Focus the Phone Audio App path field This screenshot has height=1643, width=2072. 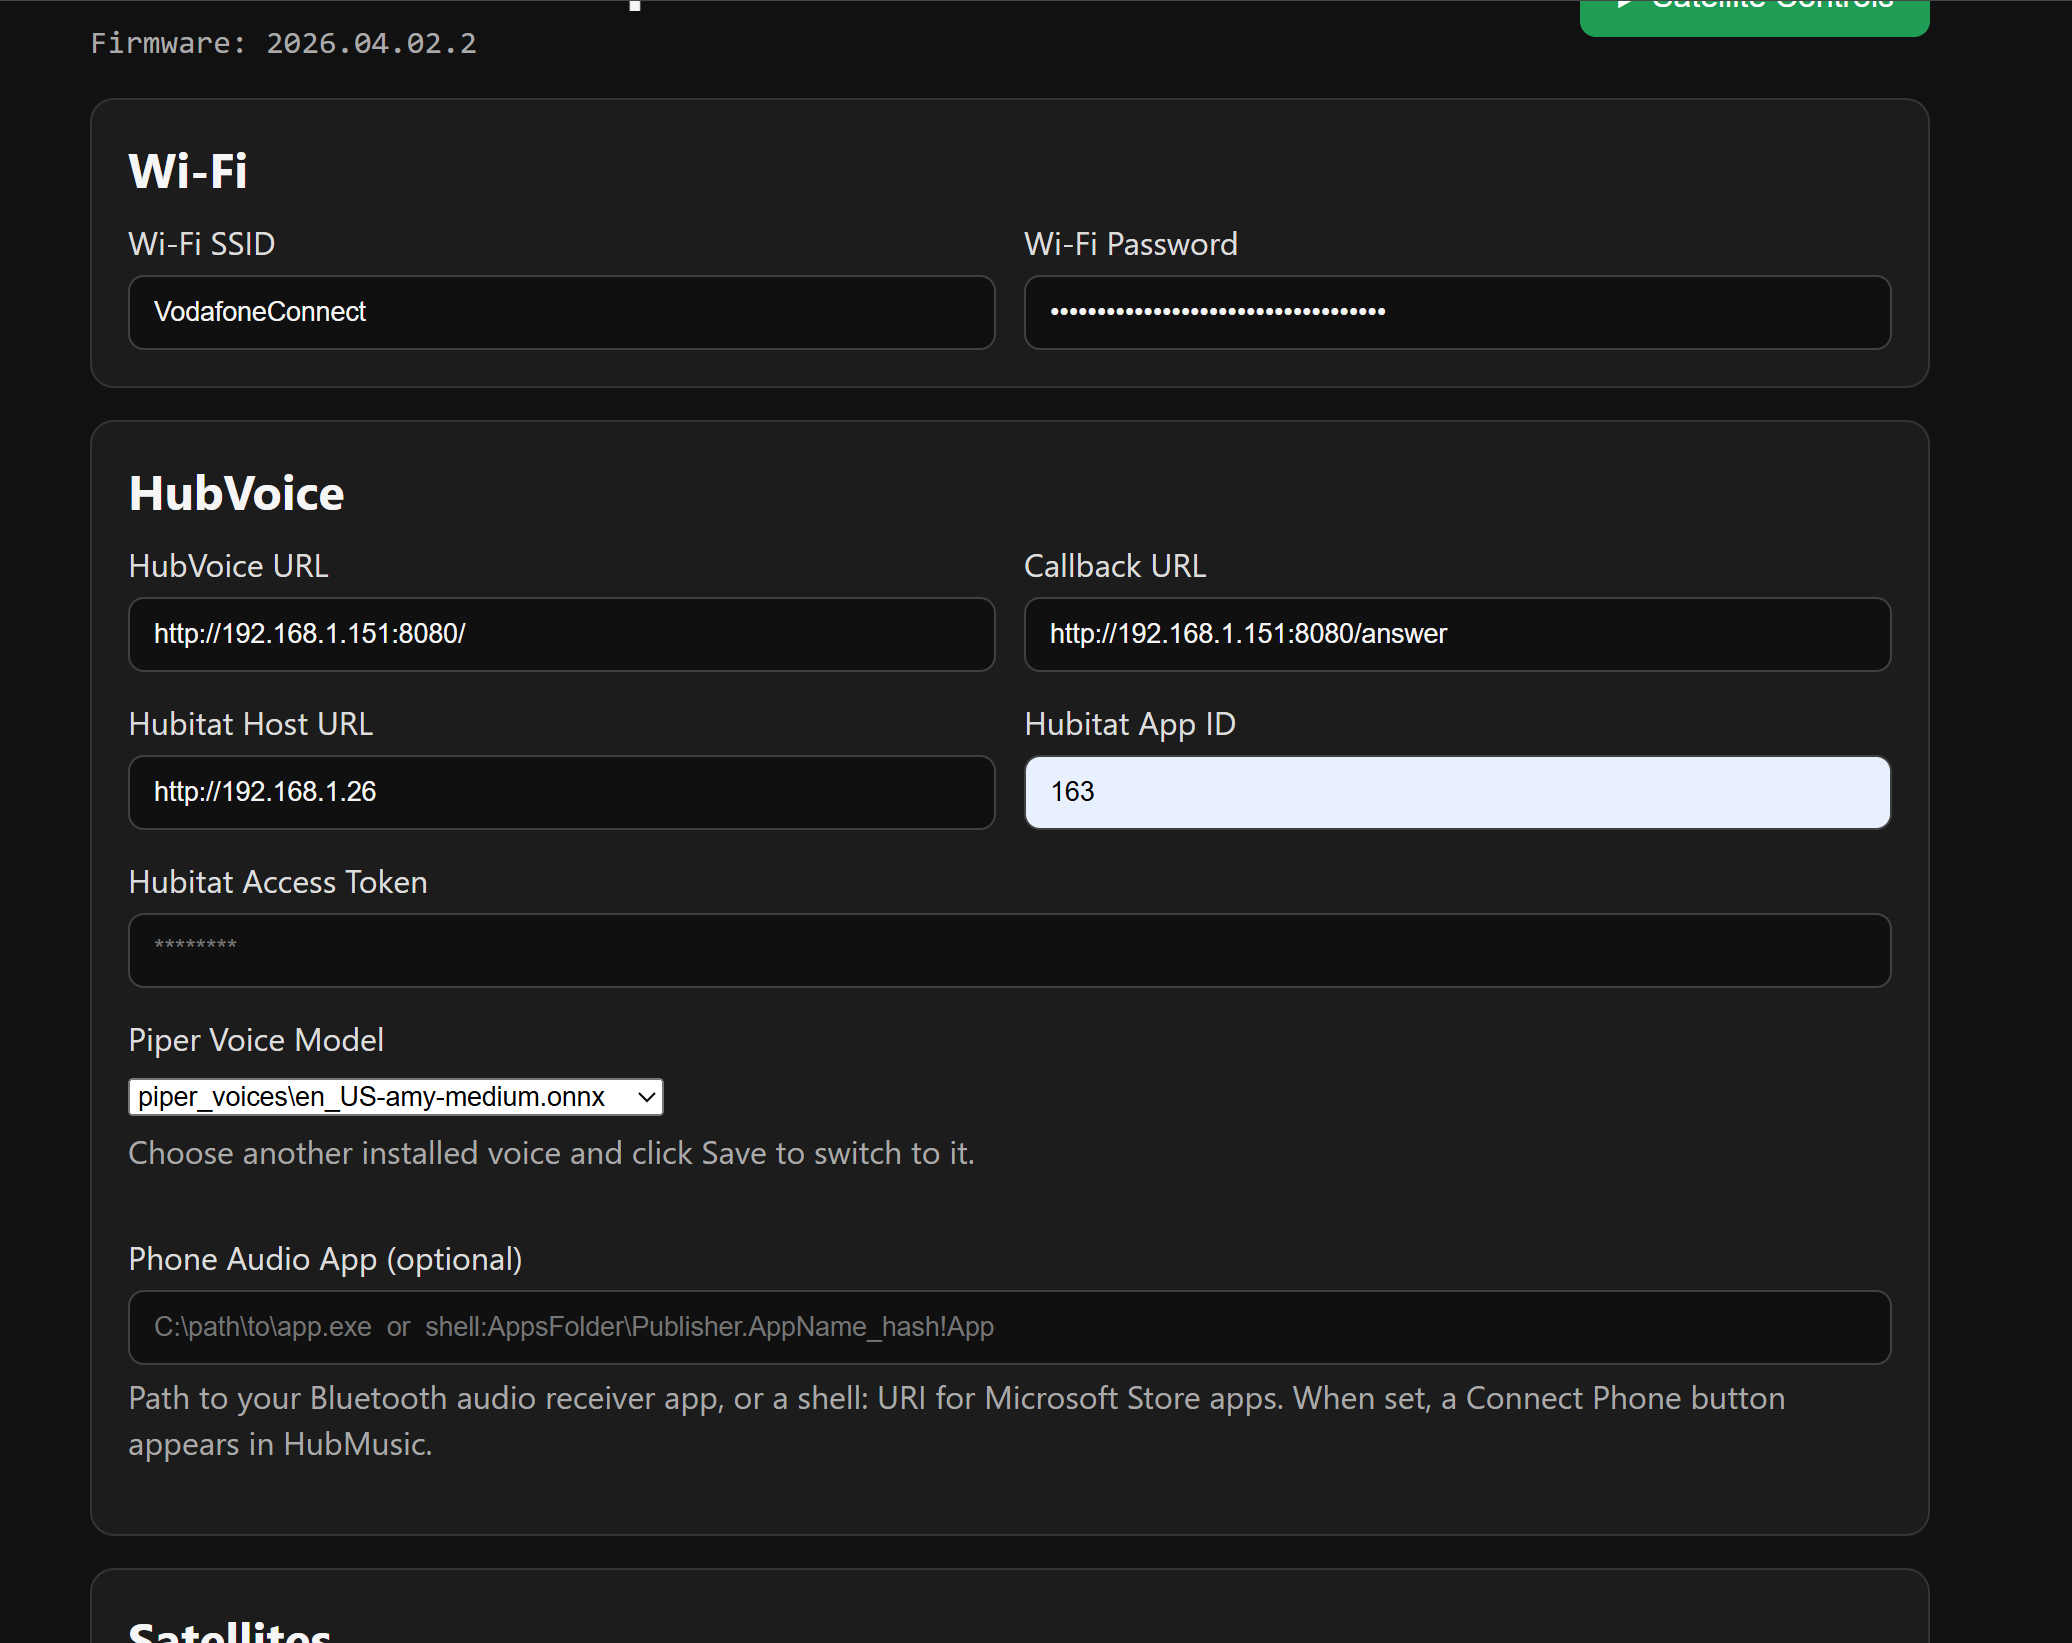coord(1008,1327)
